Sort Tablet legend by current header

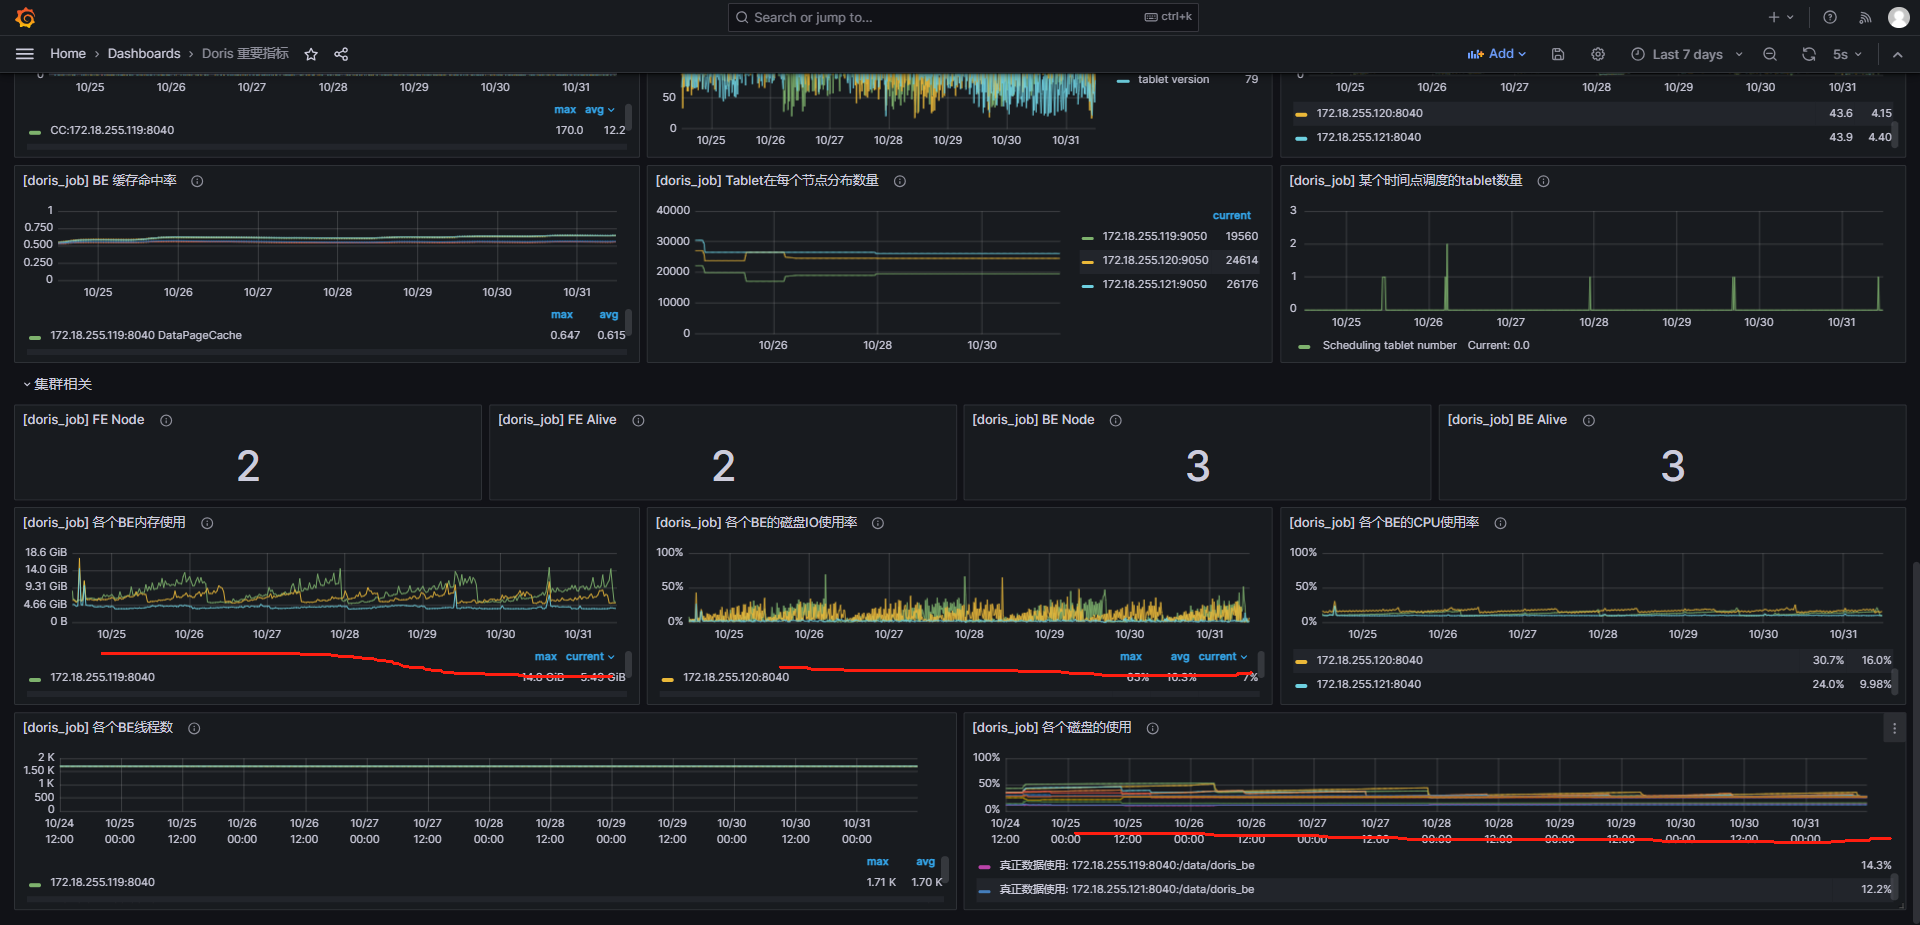(x=1232, y=216)
